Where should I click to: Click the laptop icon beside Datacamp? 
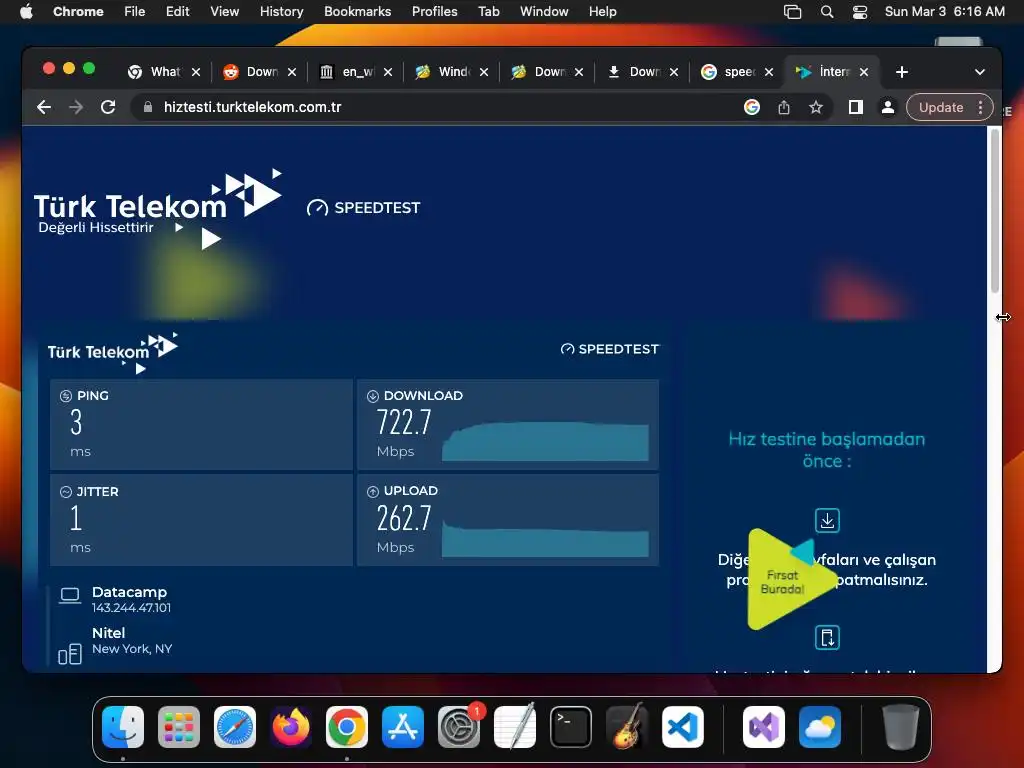tap(70, 595)
